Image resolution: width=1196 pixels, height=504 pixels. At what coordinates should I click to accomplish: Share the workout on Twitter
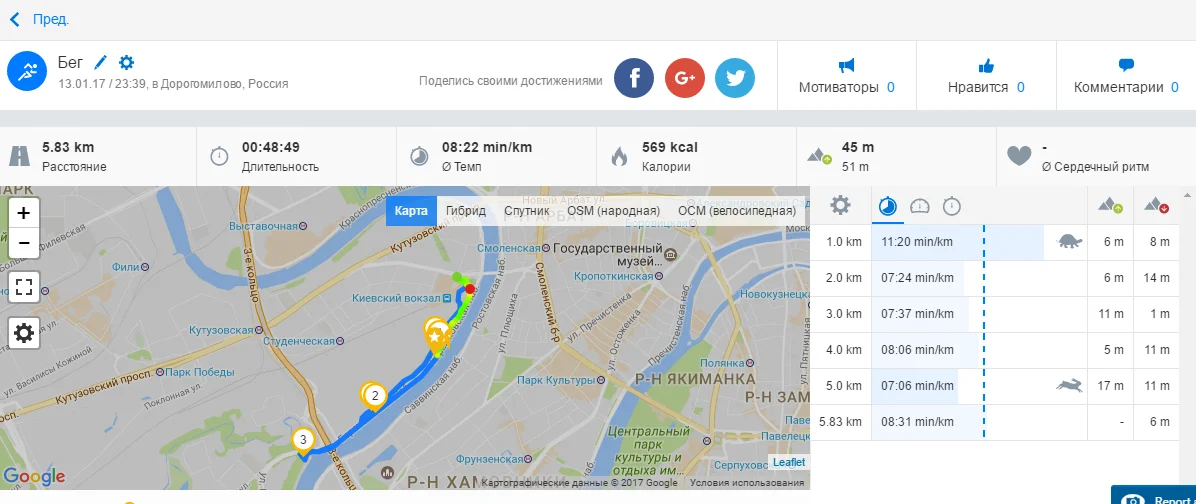pos(735,78)
